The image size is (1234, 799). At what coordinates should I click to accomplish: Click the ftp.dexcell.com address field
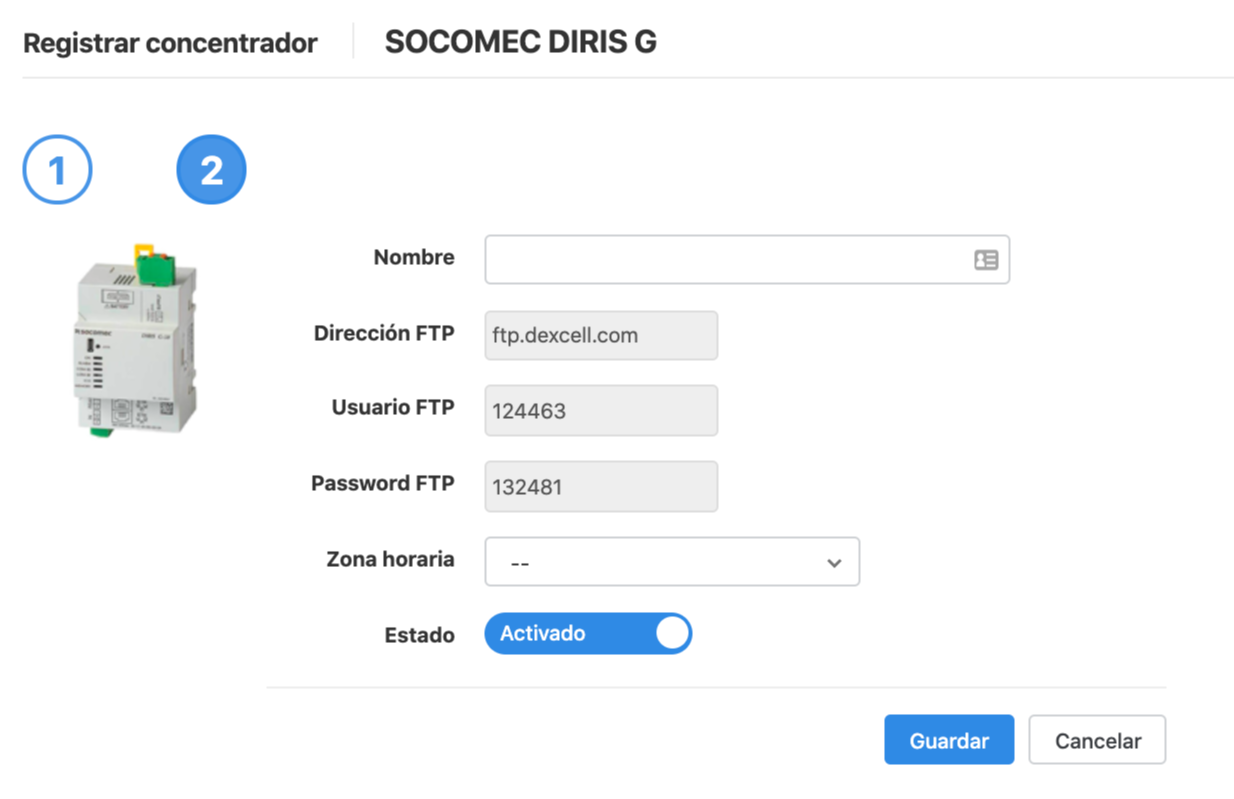coord(601,336)
